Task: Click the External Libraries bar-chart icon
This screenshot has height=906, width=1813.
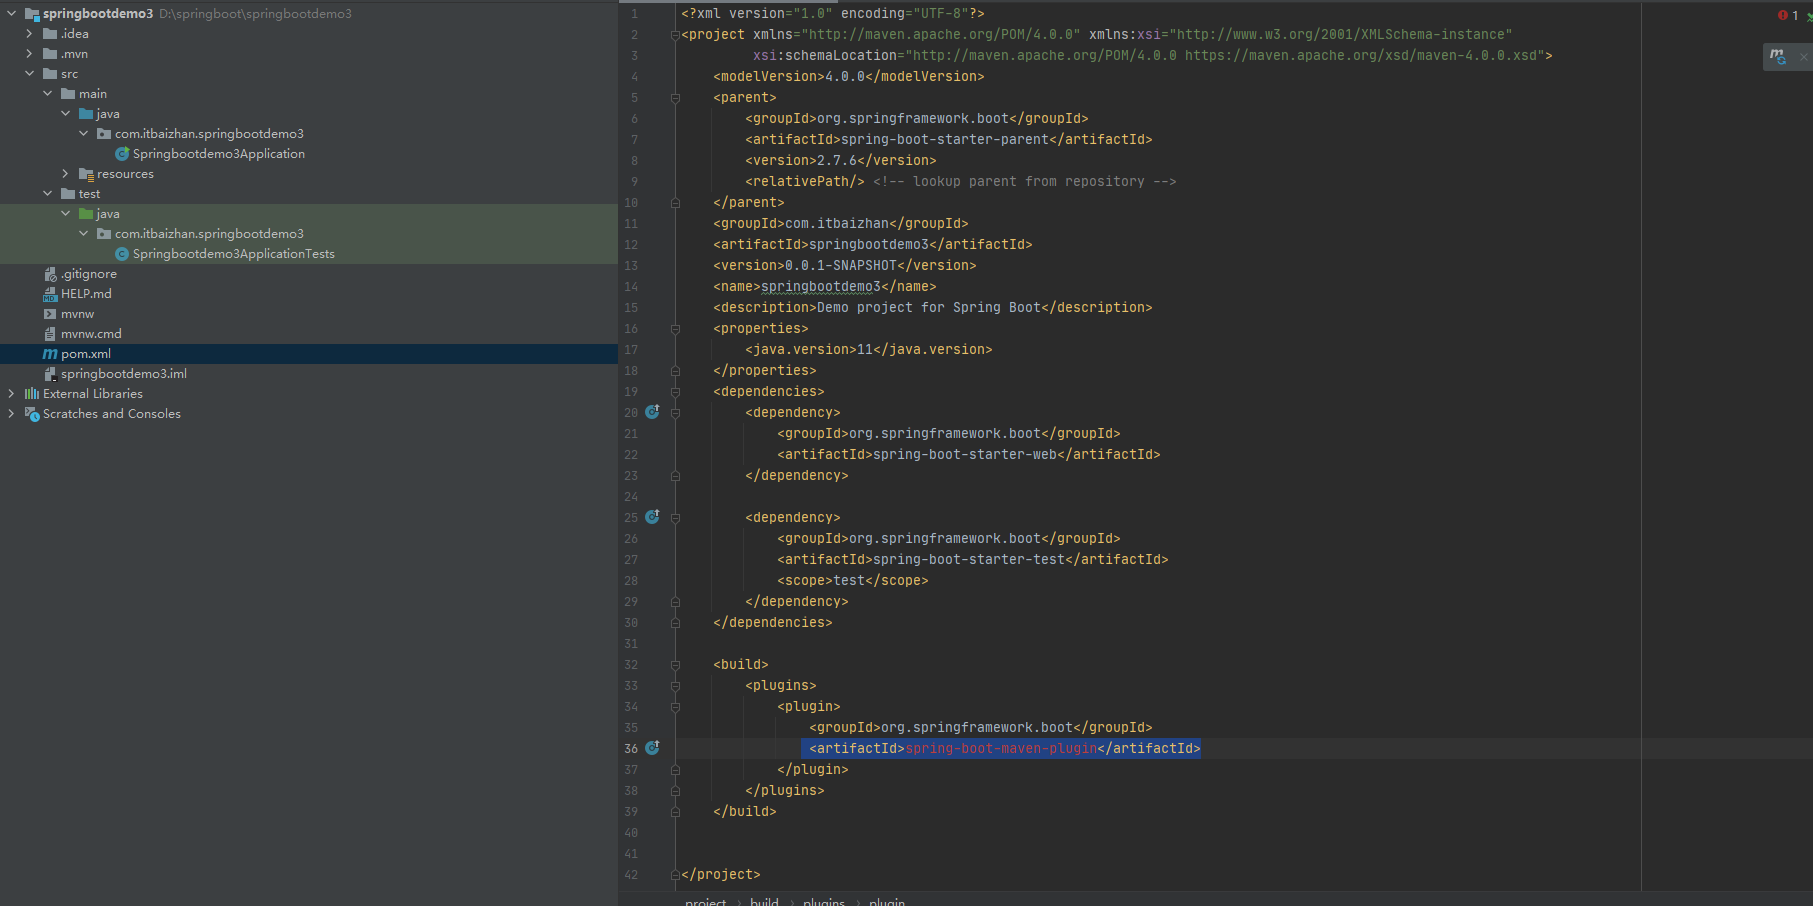Action: click(x=32, y=394)
